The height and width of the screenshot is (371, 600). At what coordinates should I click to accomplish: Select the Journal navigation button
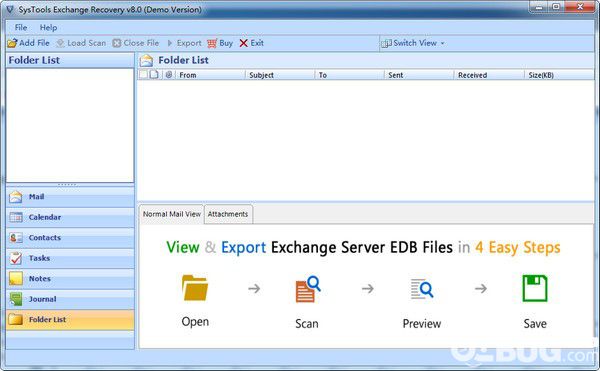70,299
